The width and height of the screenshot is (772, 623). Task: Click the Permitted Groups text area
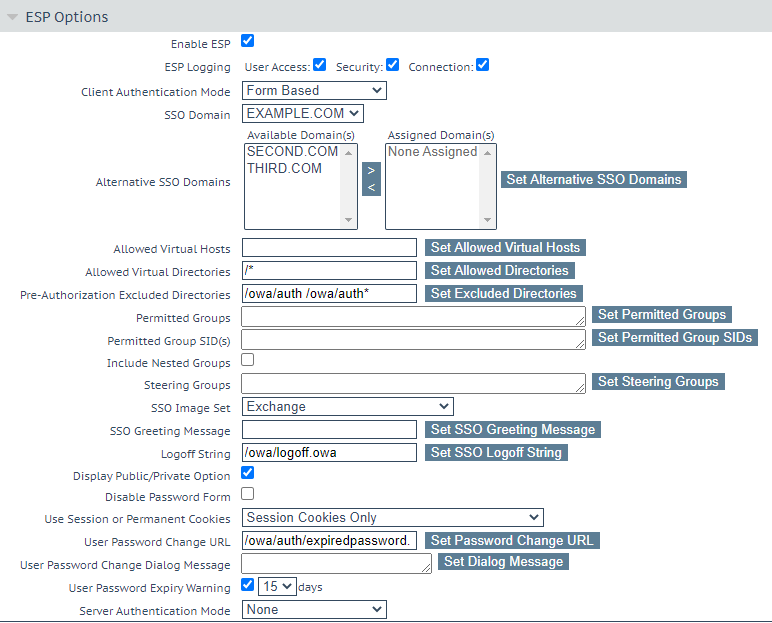413,317
